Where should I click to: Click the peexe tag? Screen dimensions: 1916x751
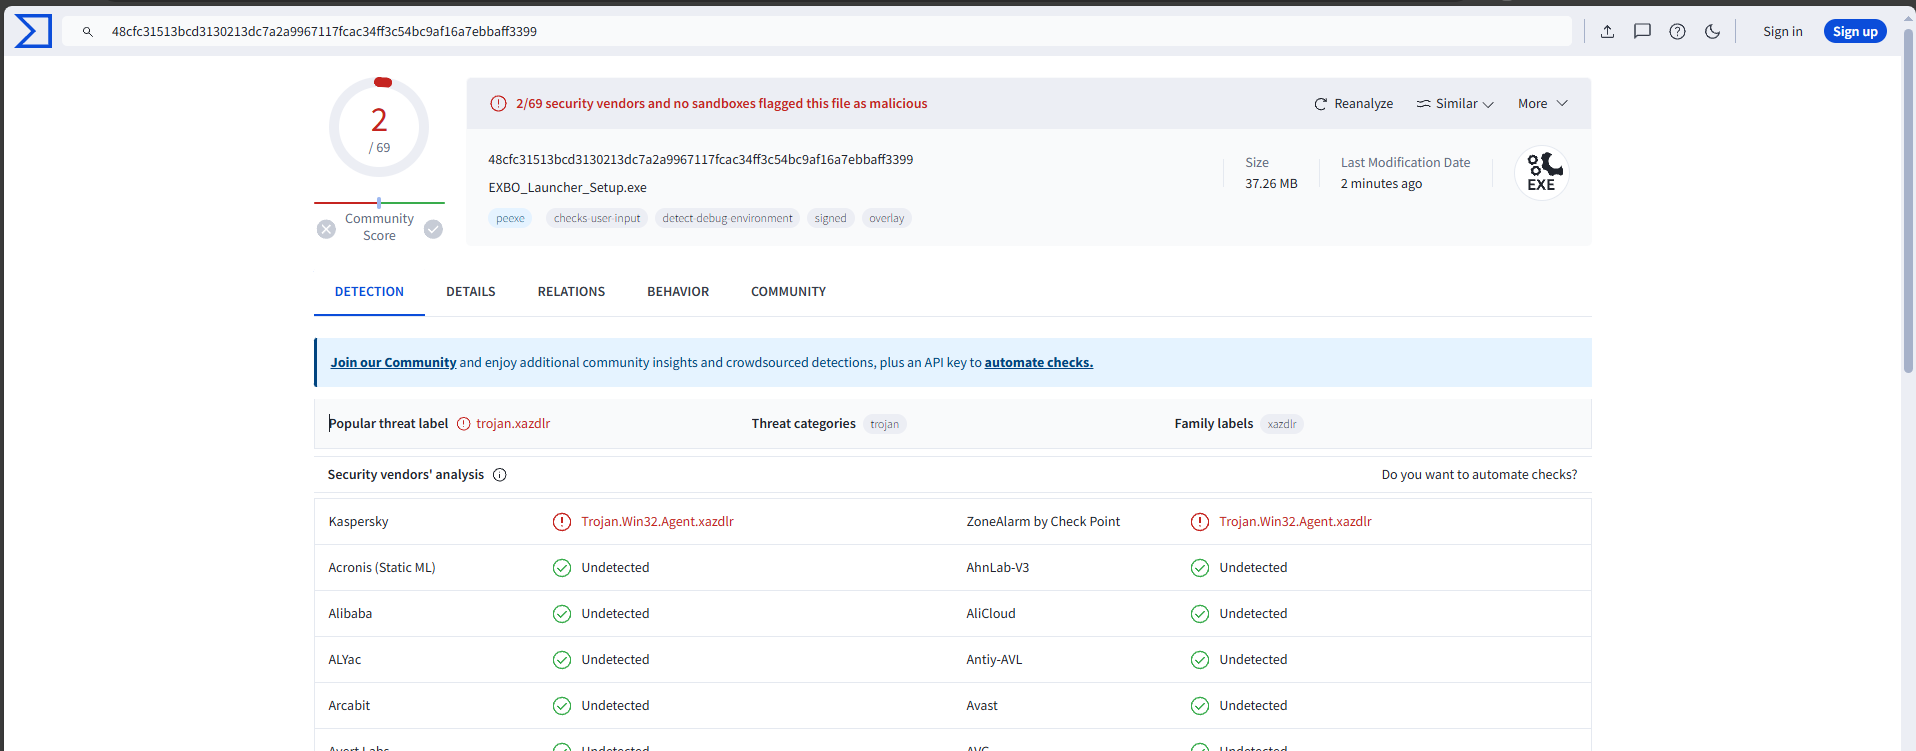510,218
